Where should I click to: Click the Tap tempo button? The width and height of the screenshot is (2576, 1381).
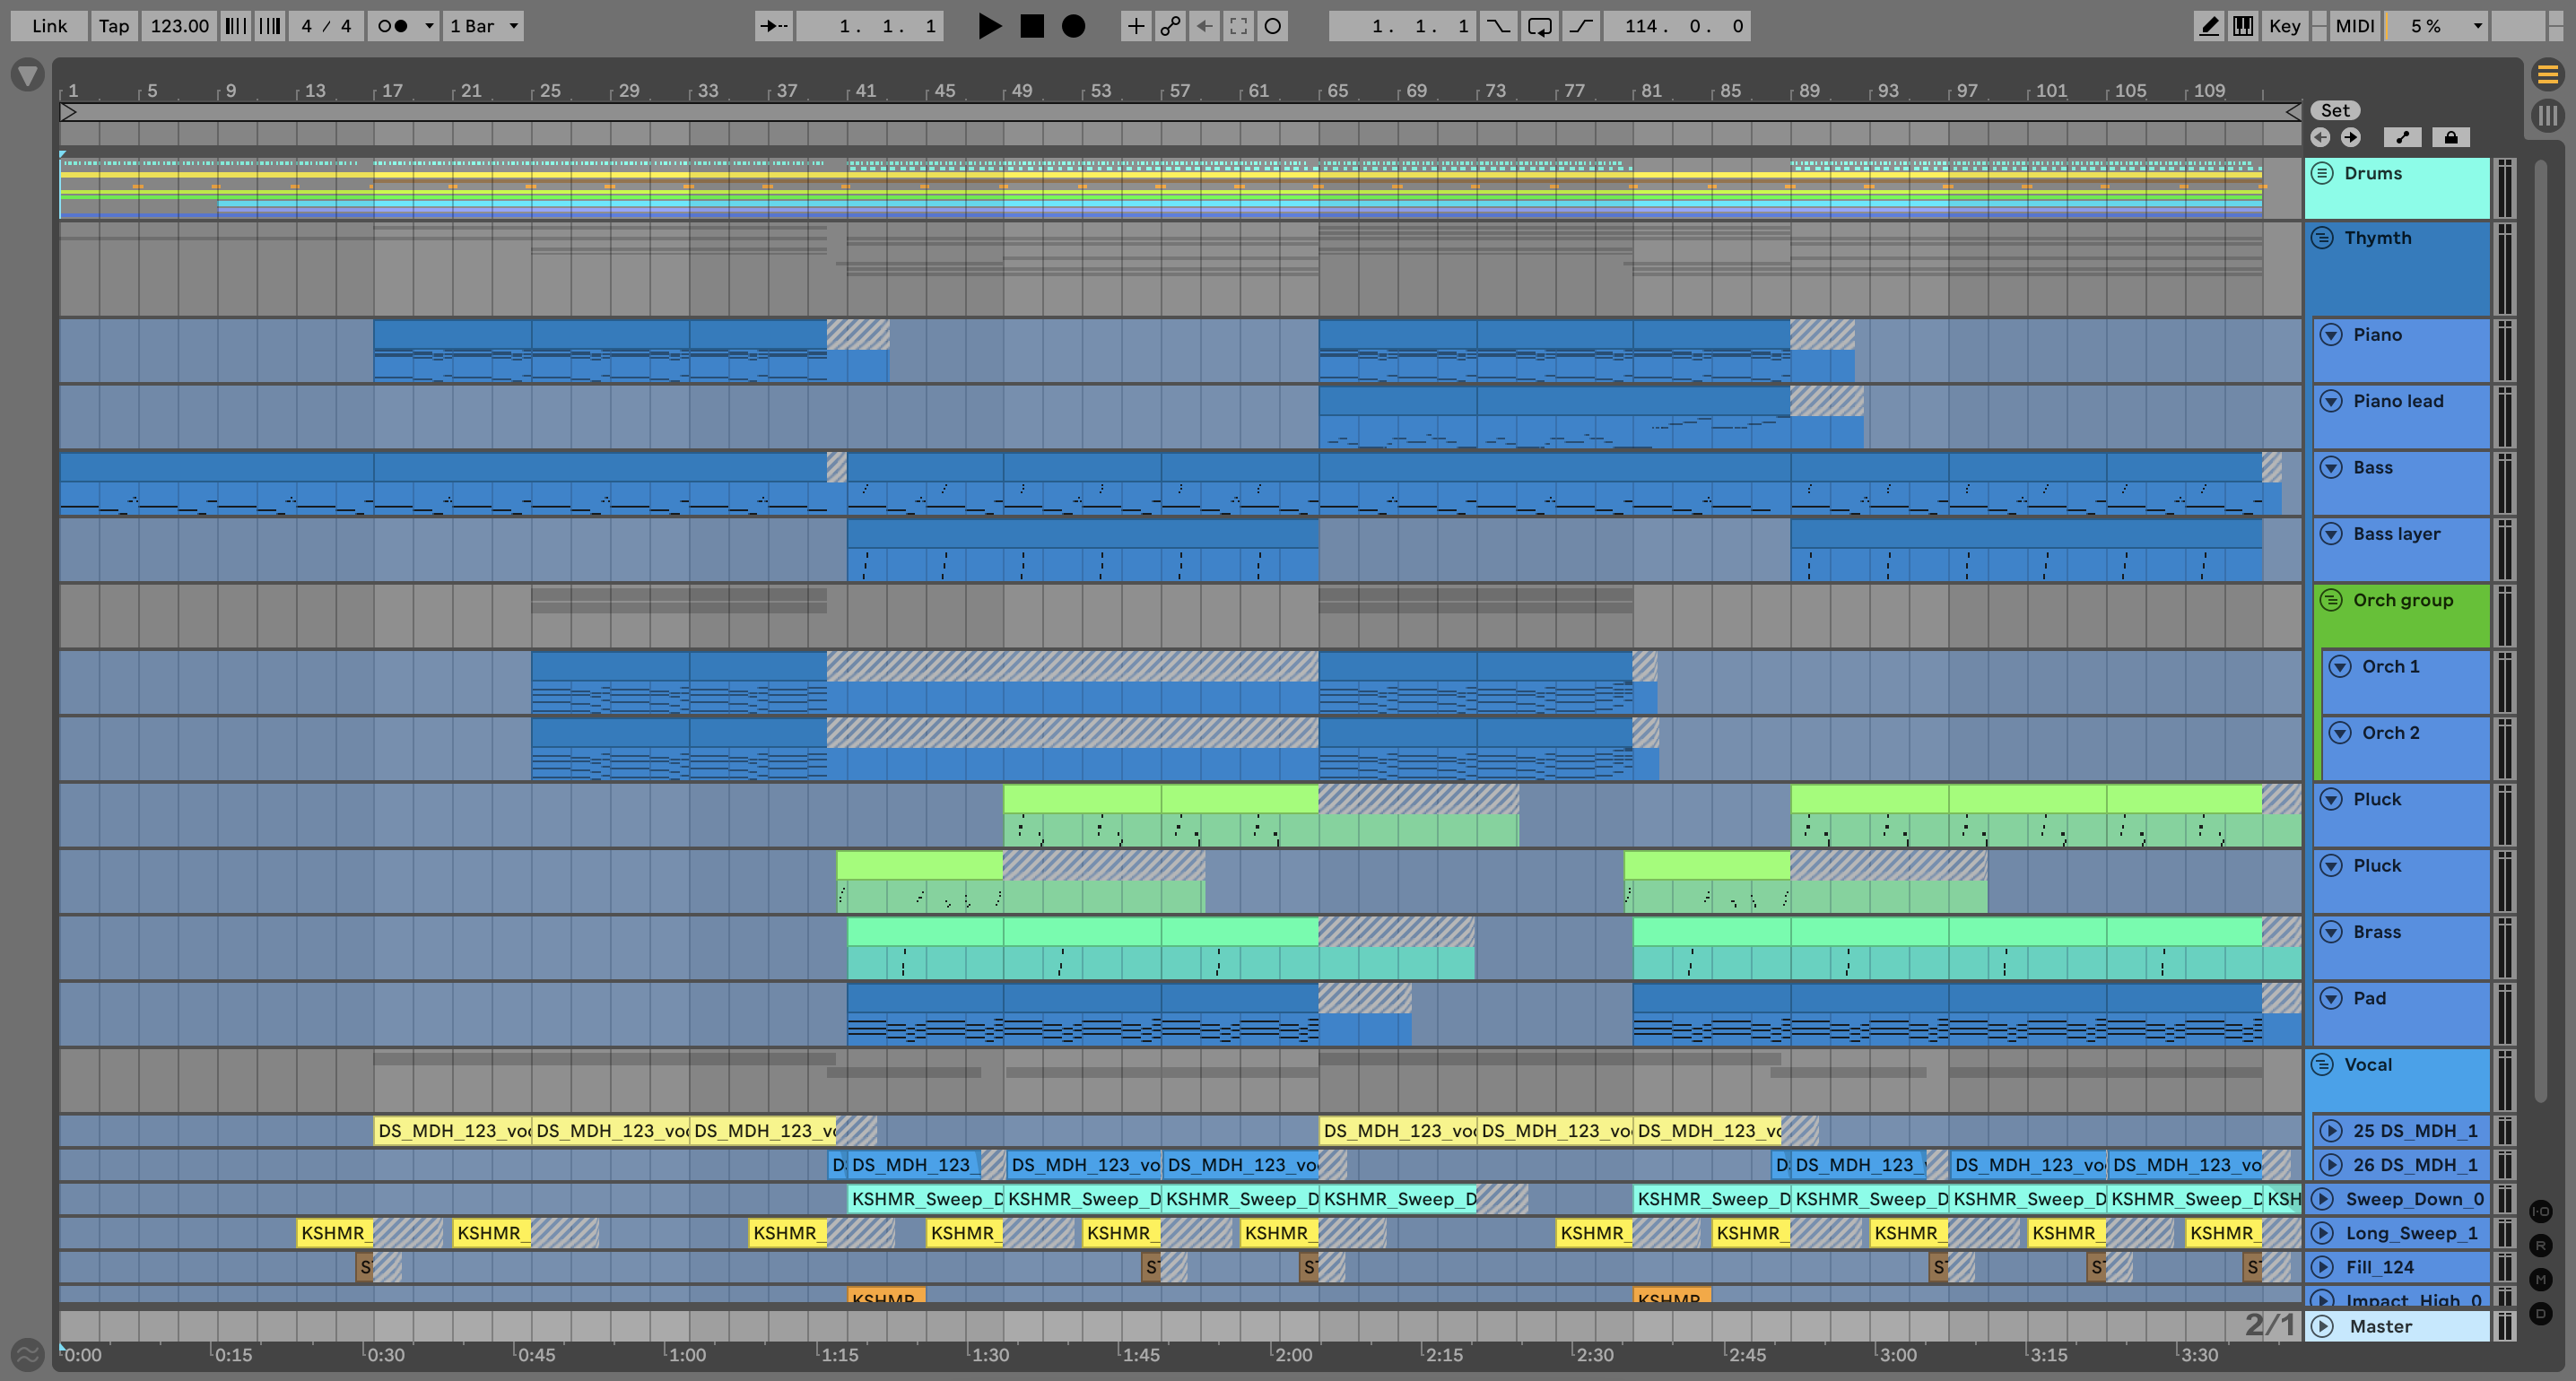tap(113, 26)
